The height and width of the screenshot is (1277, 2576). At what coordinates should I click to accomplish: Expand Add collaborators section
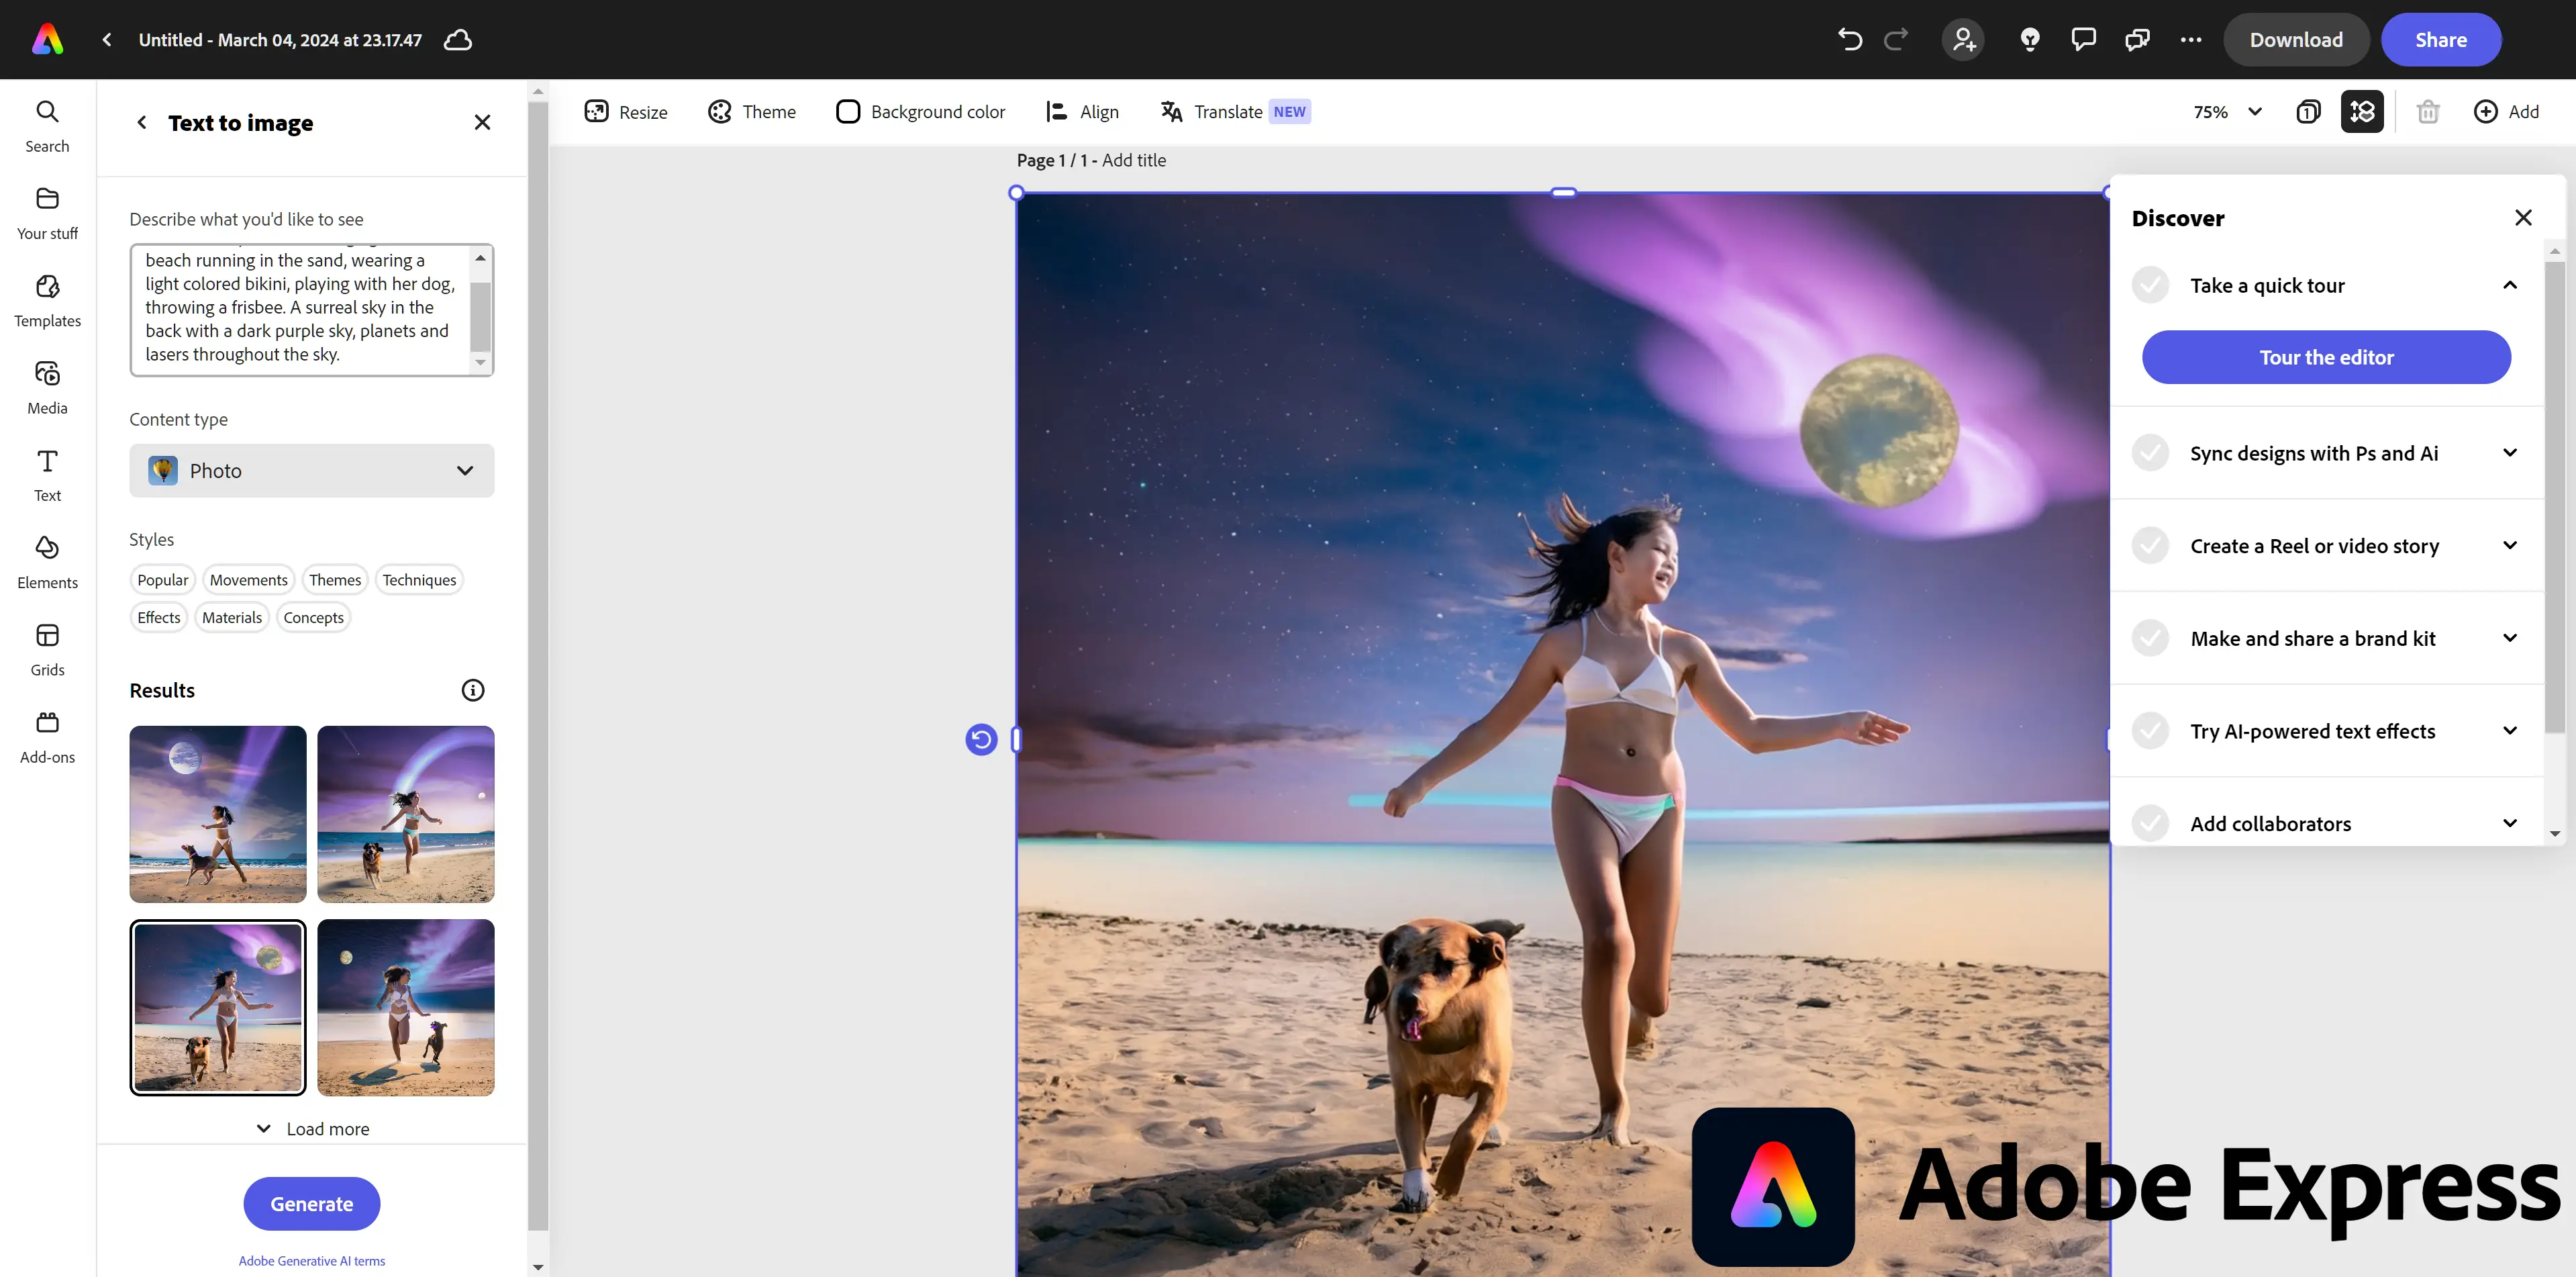point(2510,823)
